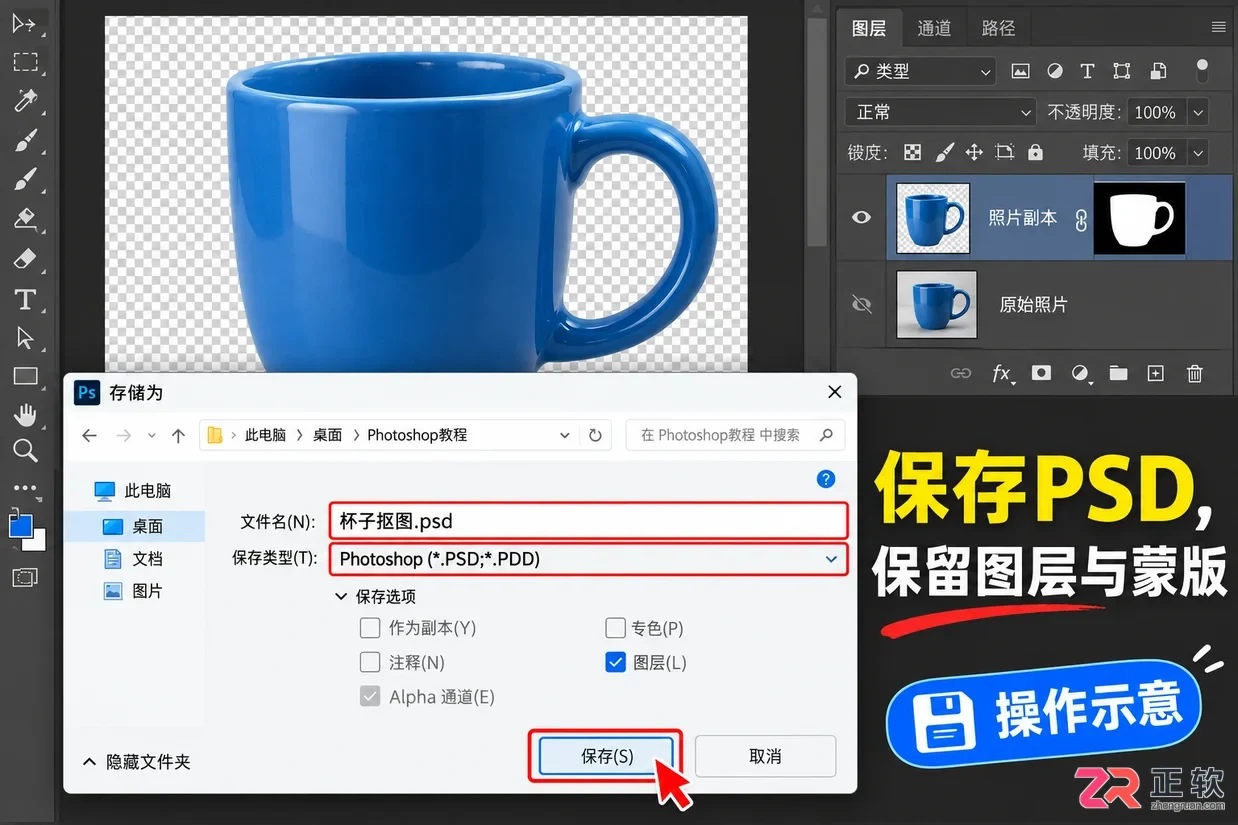
Task: Click the help question mark icon
Action: (x=826, y=479)
